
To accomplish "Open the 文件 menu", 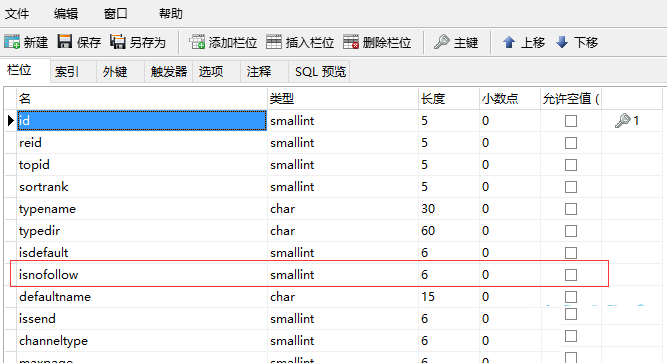I will (x=17, y=14).
